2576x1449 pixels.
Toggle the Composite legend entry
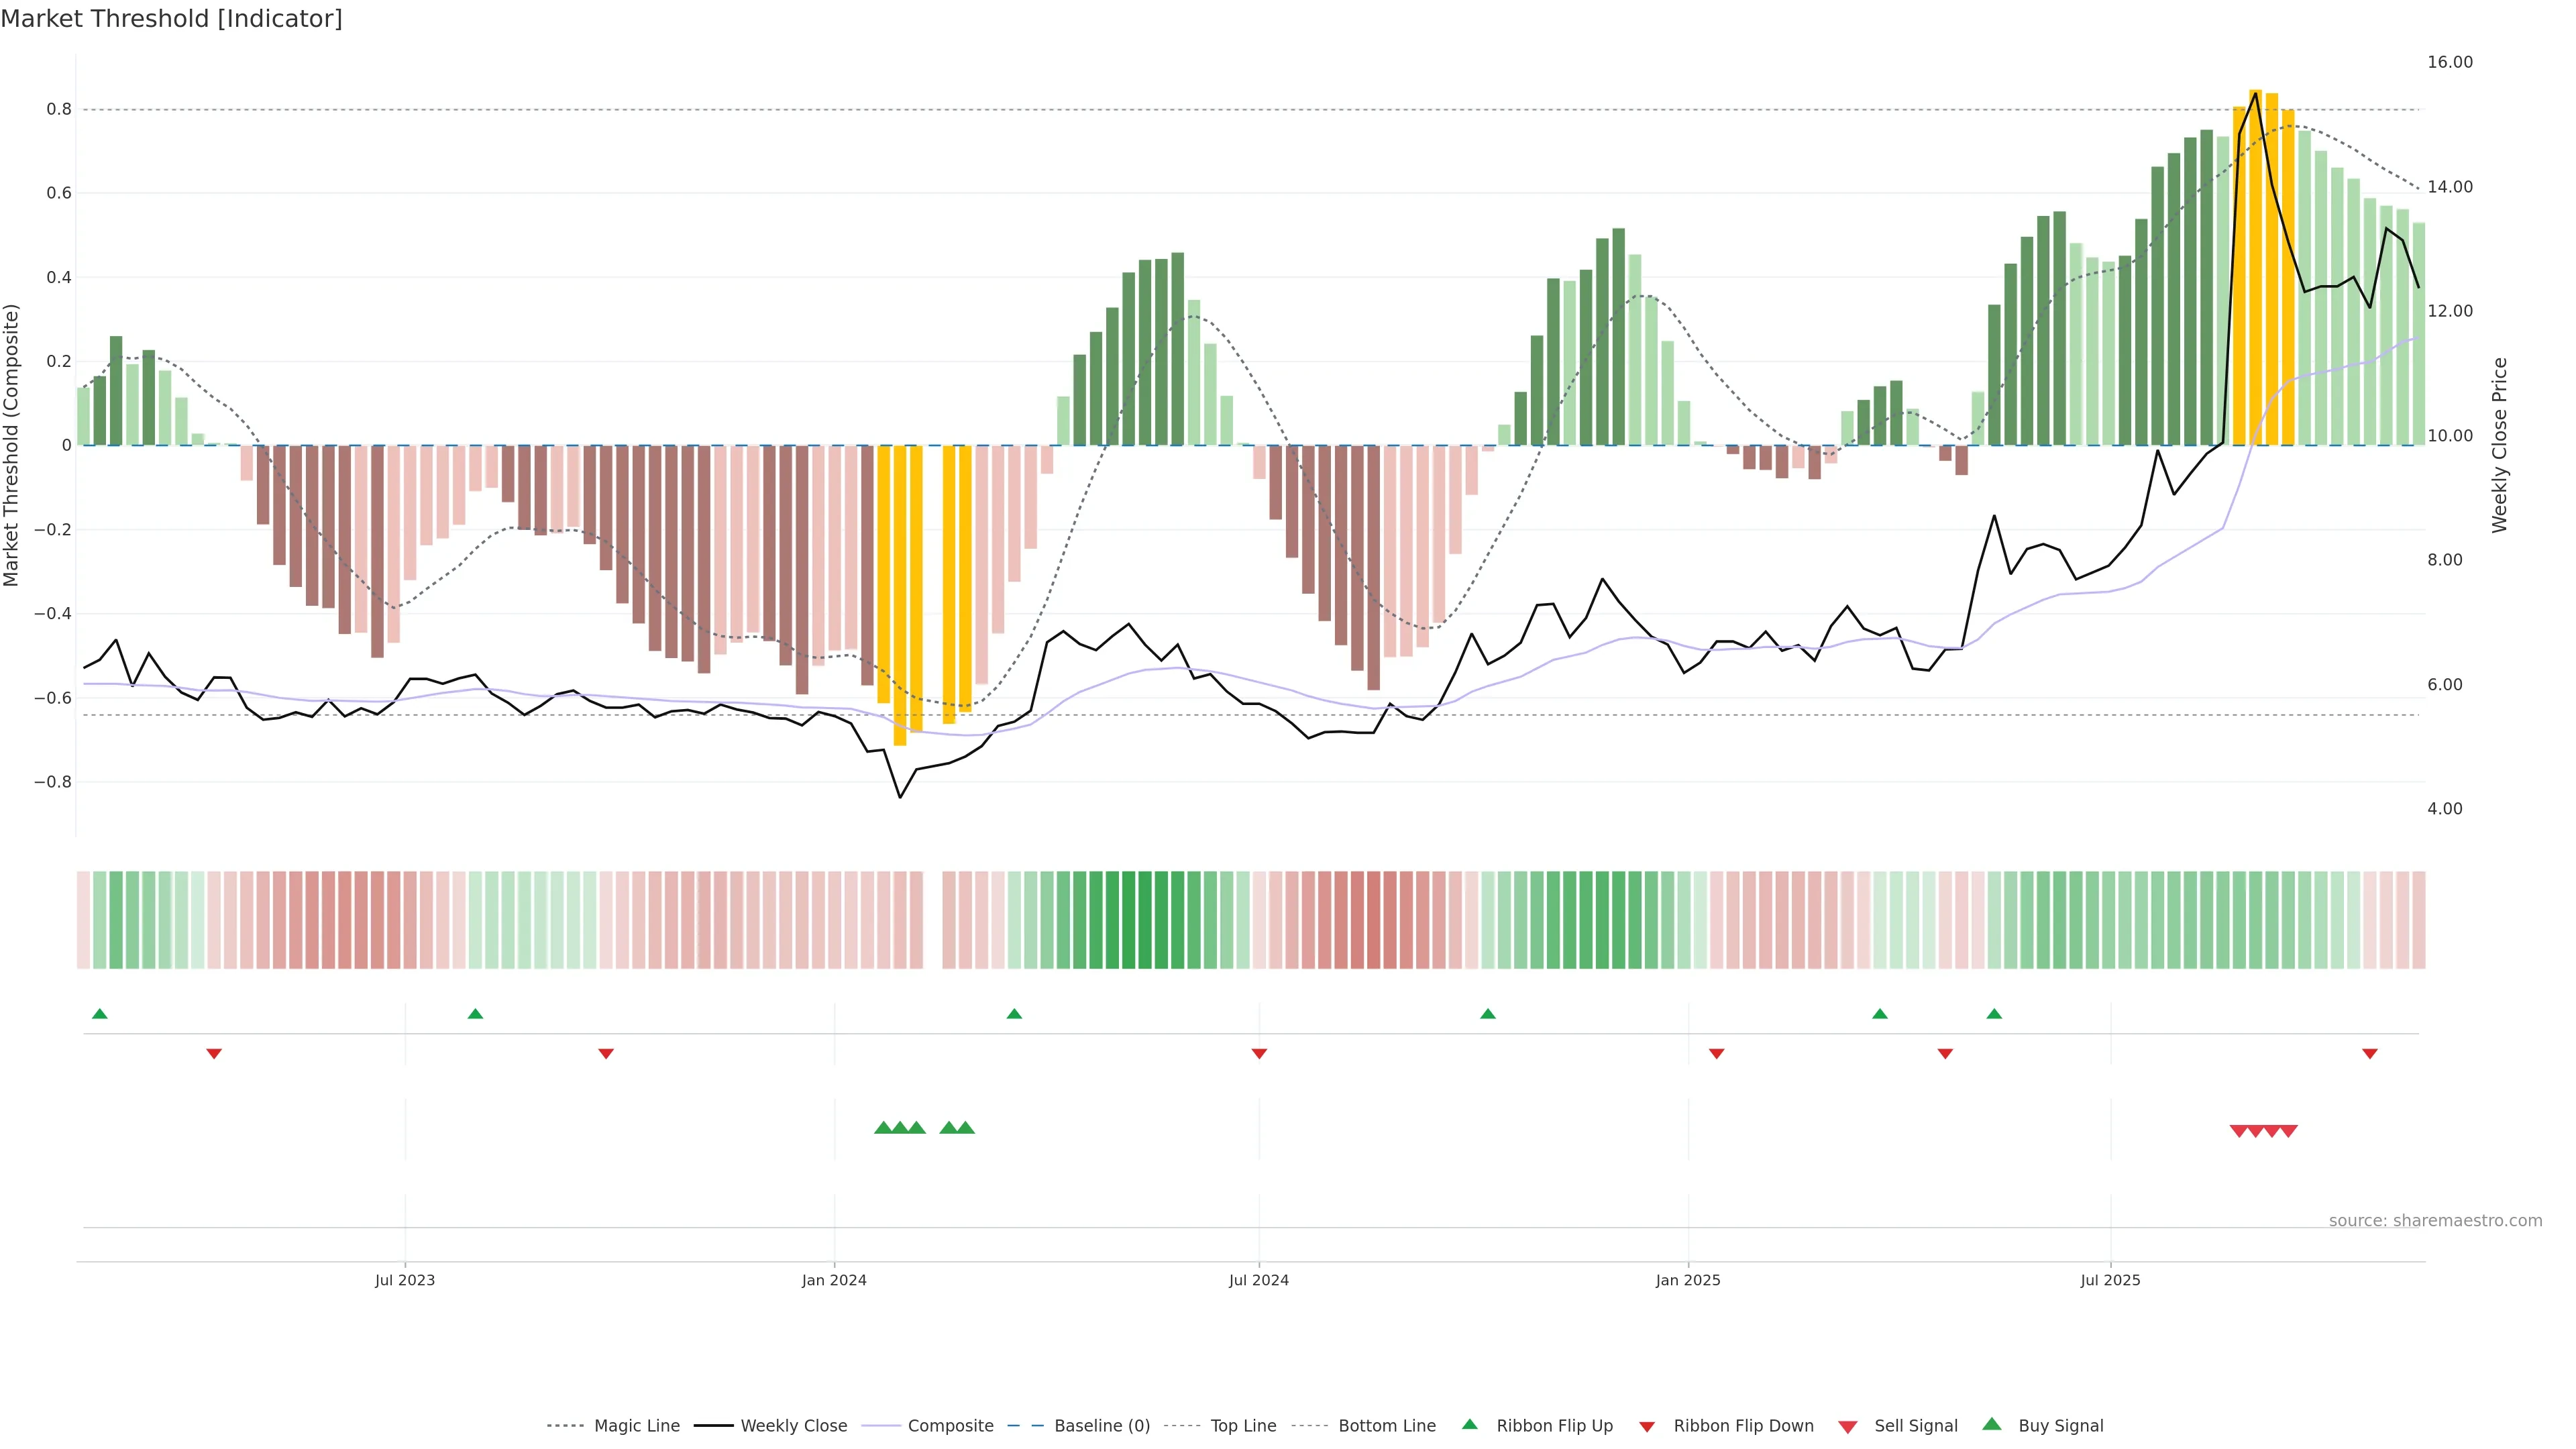[950, 1426]
